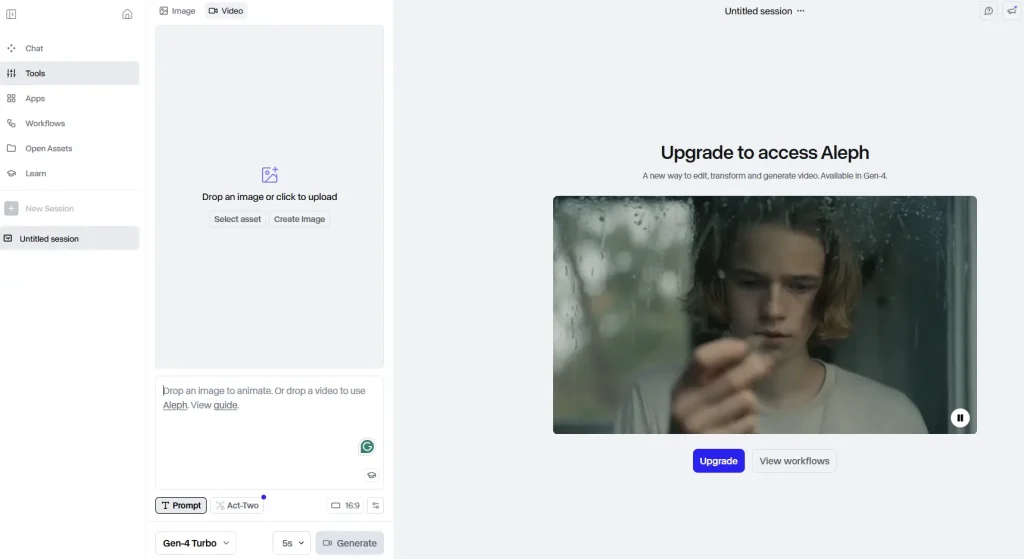Click the announcements megaphone icon
Viewport: 1024px width, 559px height.
click(x=1011, y=11)
